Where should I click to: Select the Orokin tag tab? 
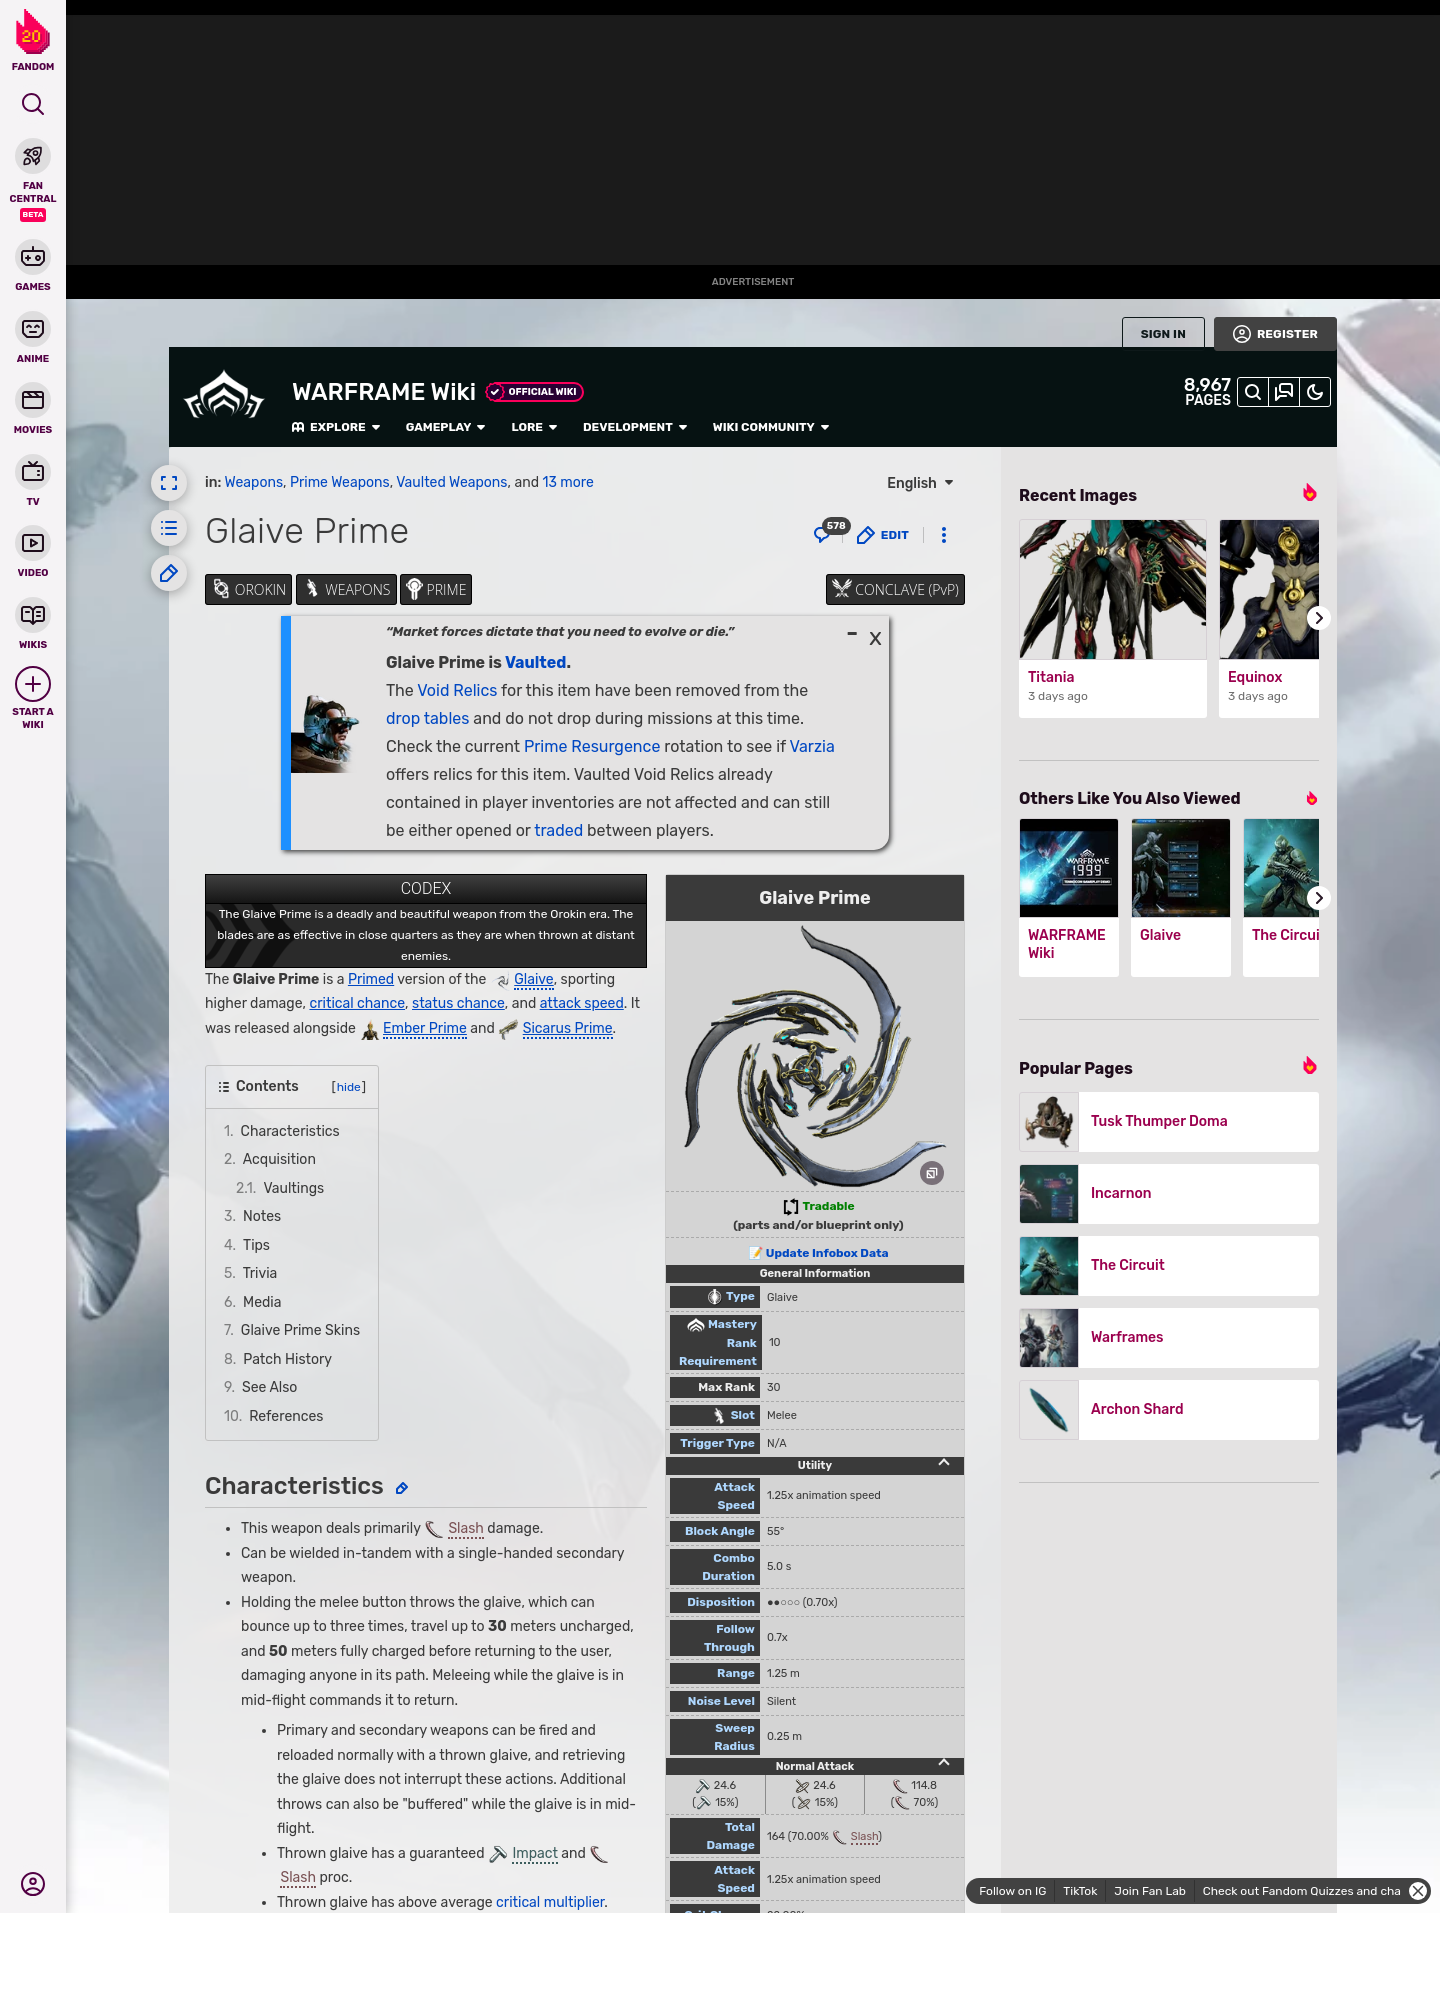[x=249, y=590]
